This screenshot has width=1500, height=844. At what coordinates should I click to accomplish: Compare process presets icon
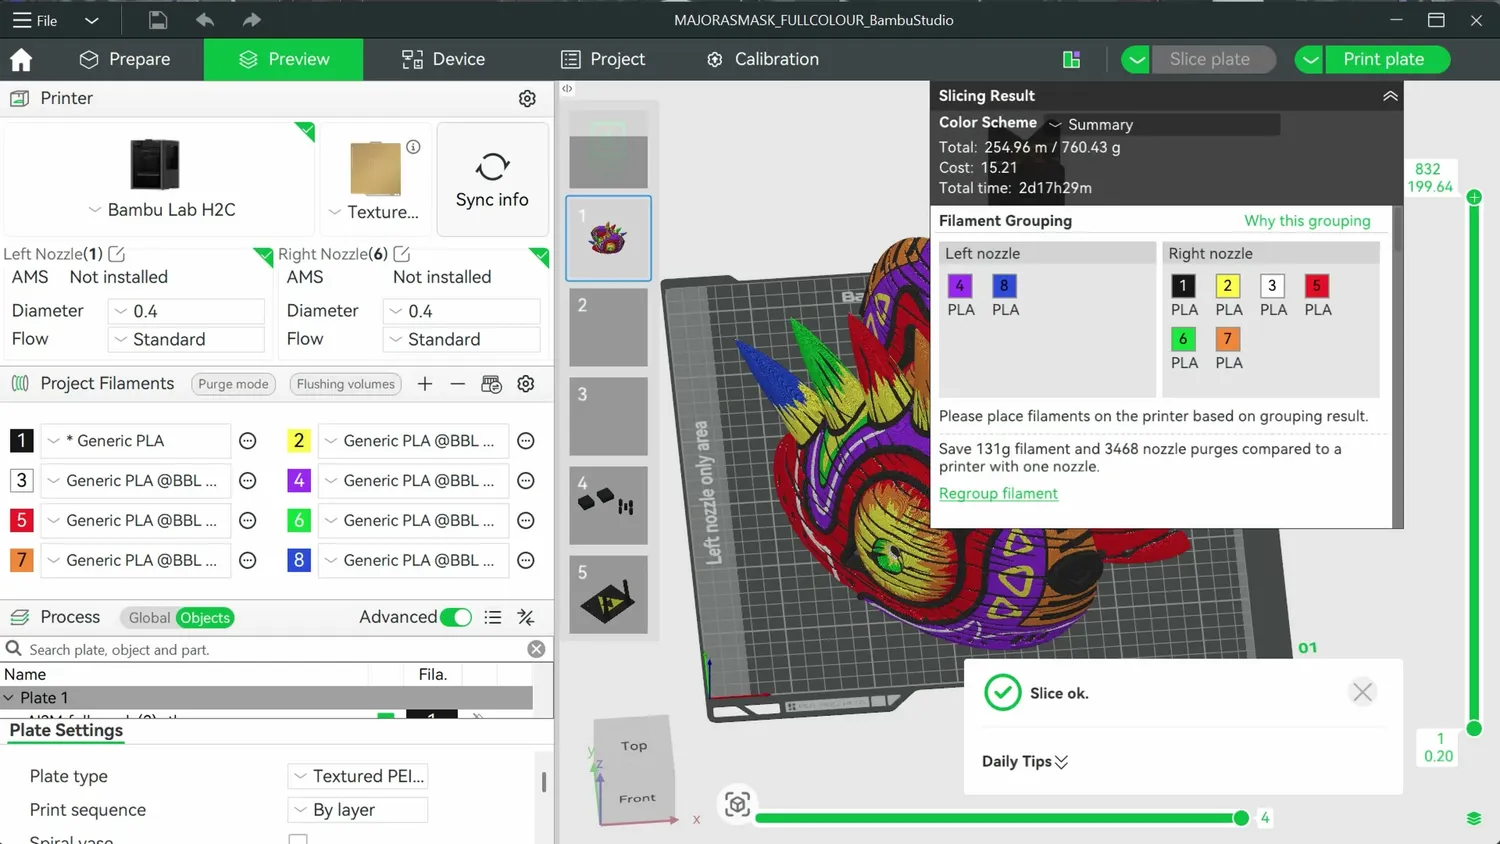526,618
